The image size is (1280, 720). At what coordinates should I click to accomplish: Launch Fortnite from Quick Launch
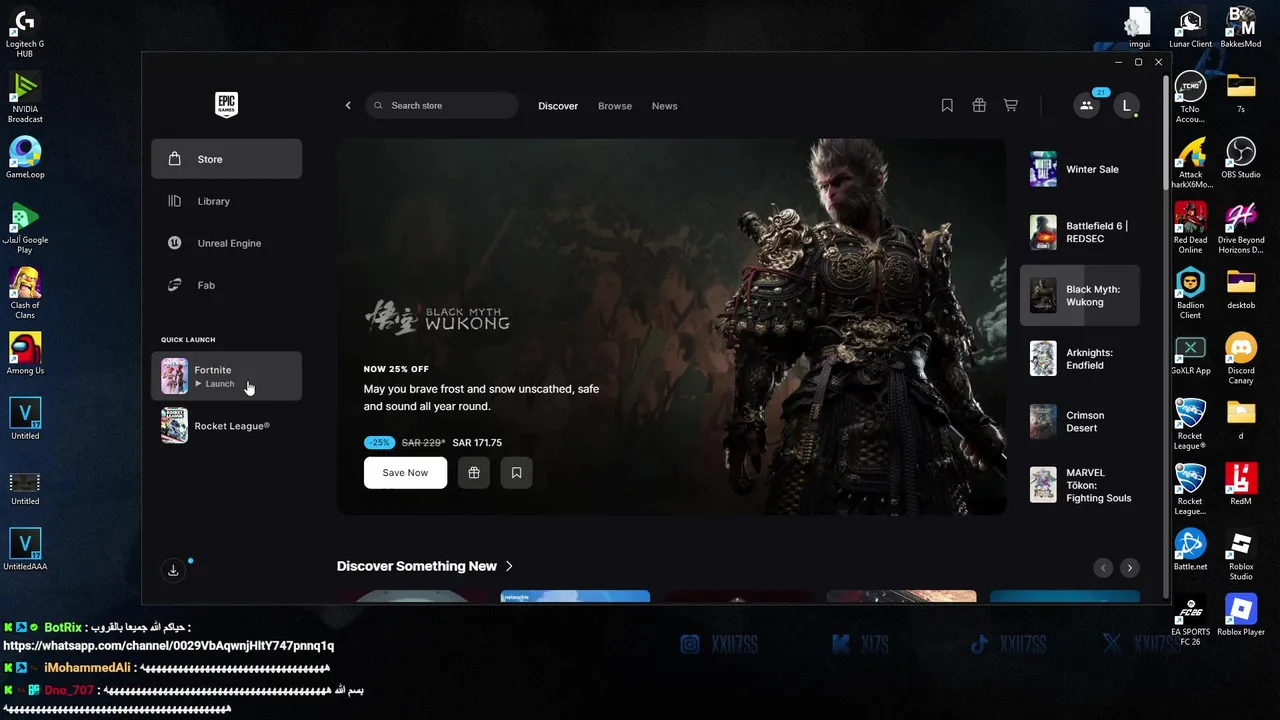point(226,376)
